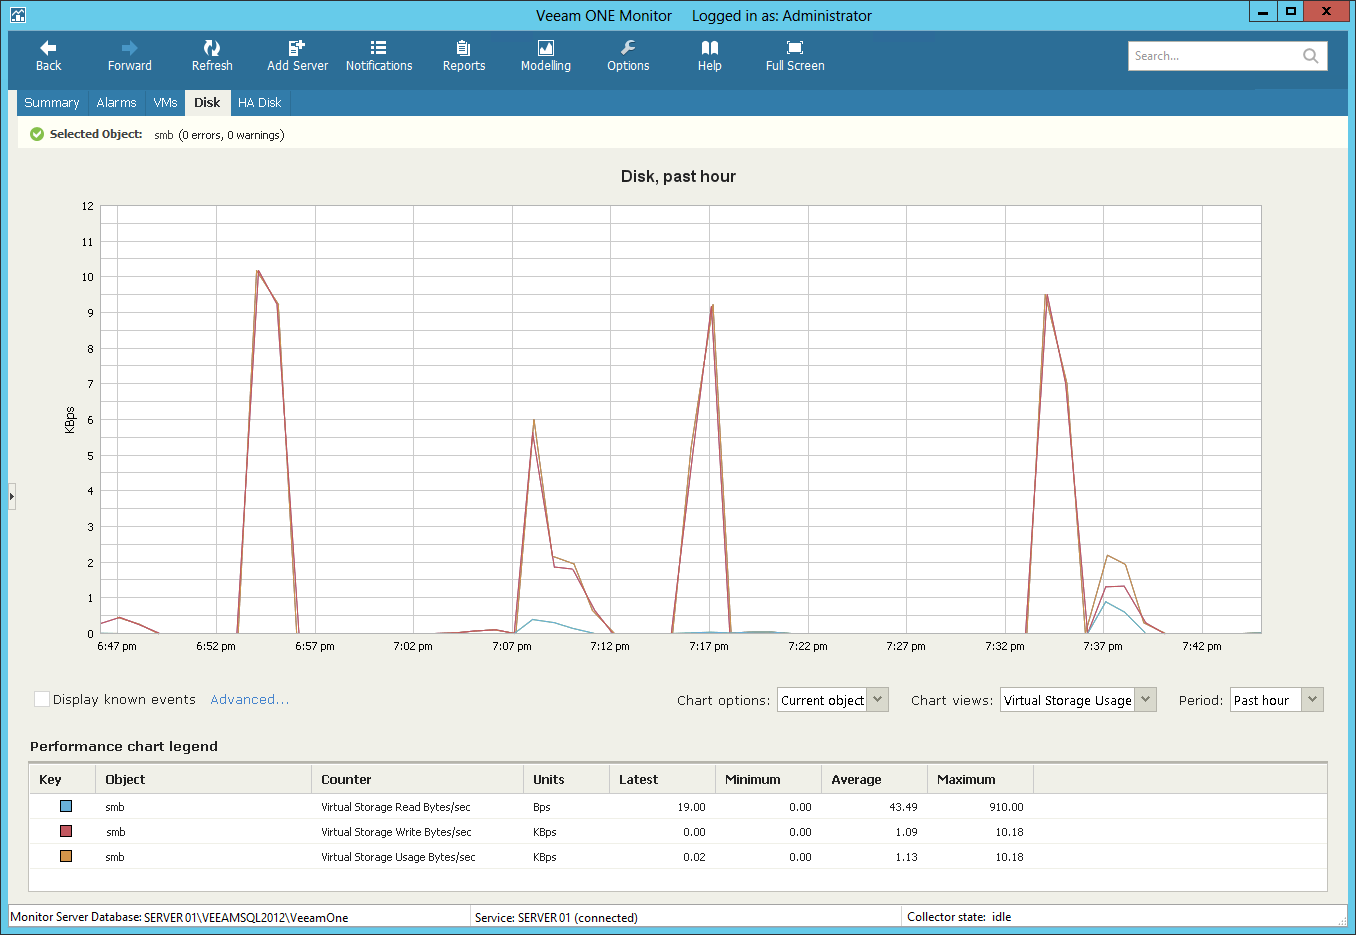Click the green status check icon
1356x935 pixels.
37,134
